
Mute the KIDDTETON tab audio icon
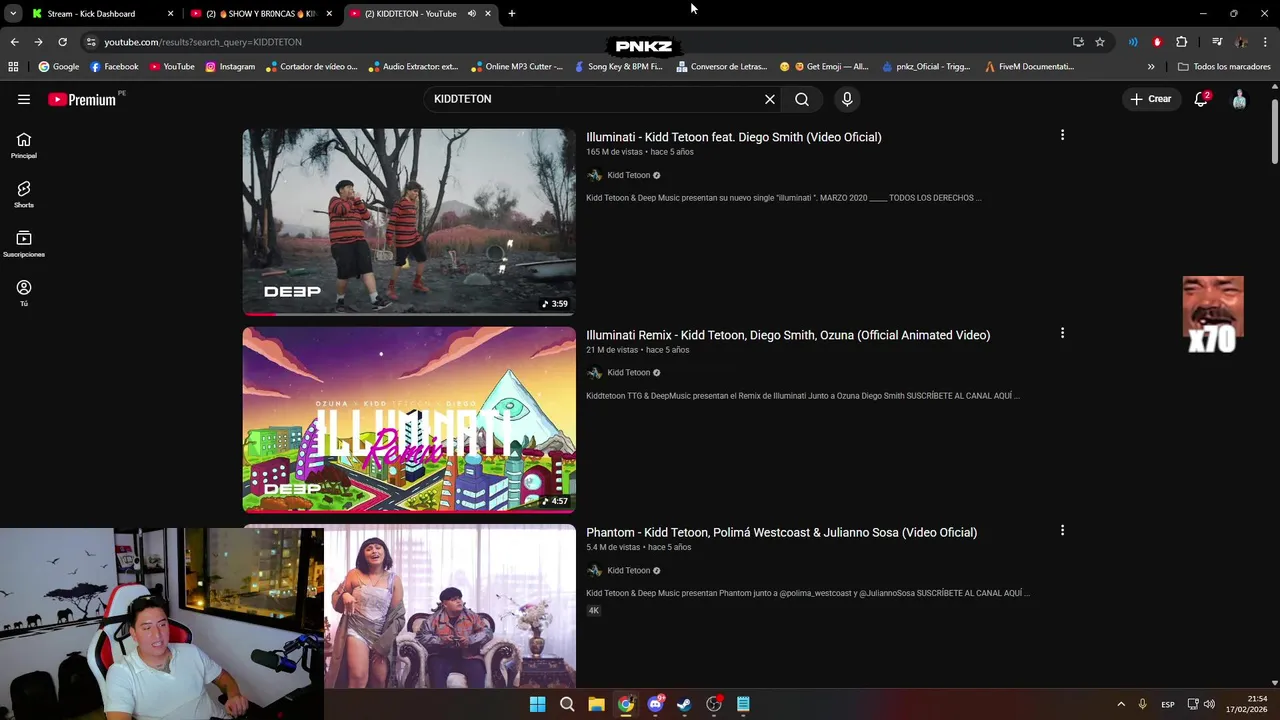[x=472, y=14]
